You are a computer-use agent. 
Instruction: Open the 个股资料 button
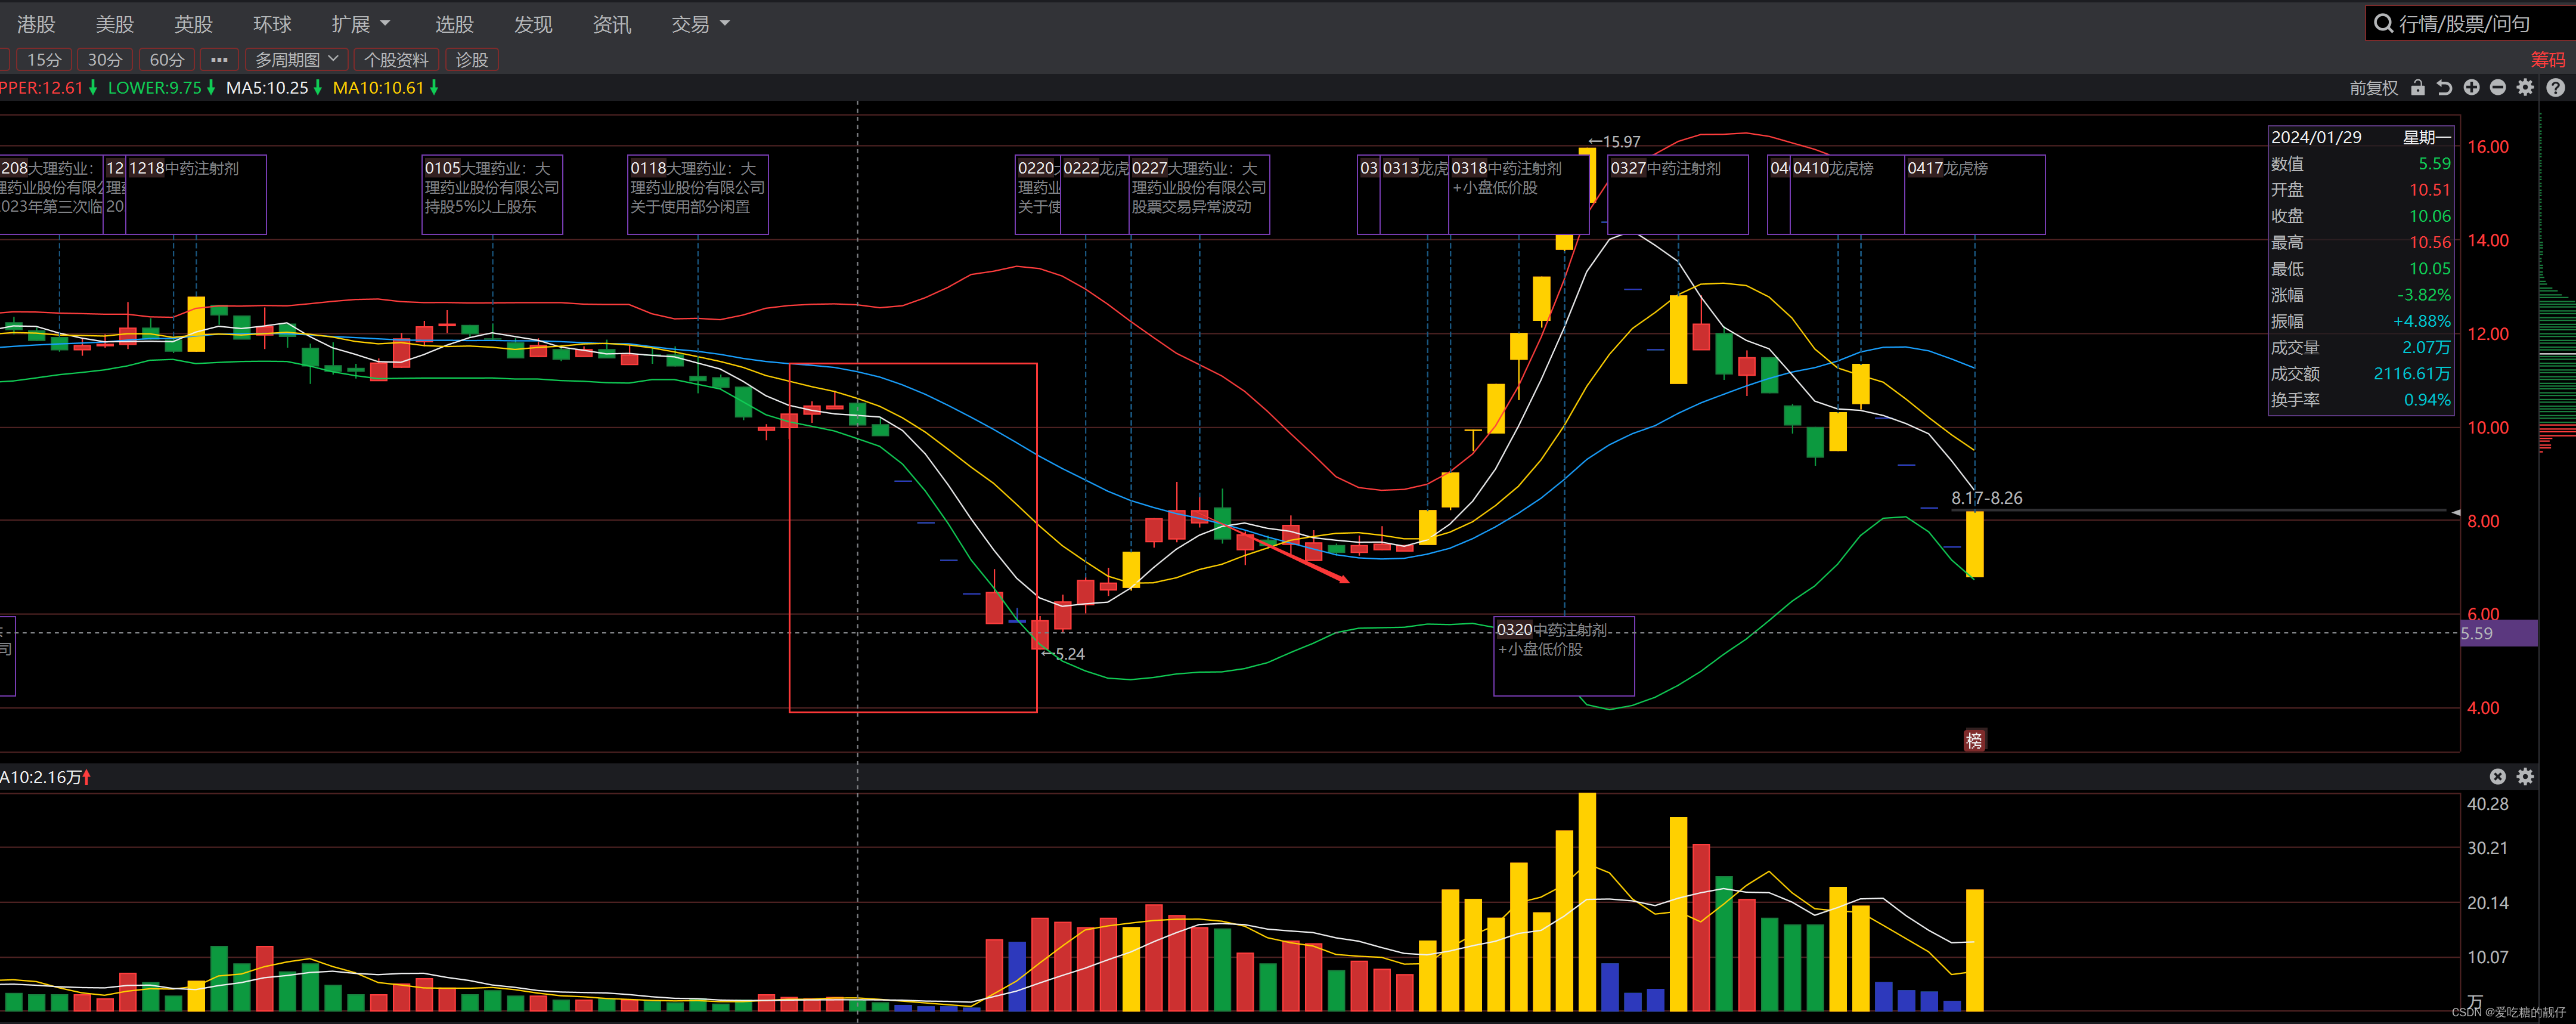[x=396, y=60]
